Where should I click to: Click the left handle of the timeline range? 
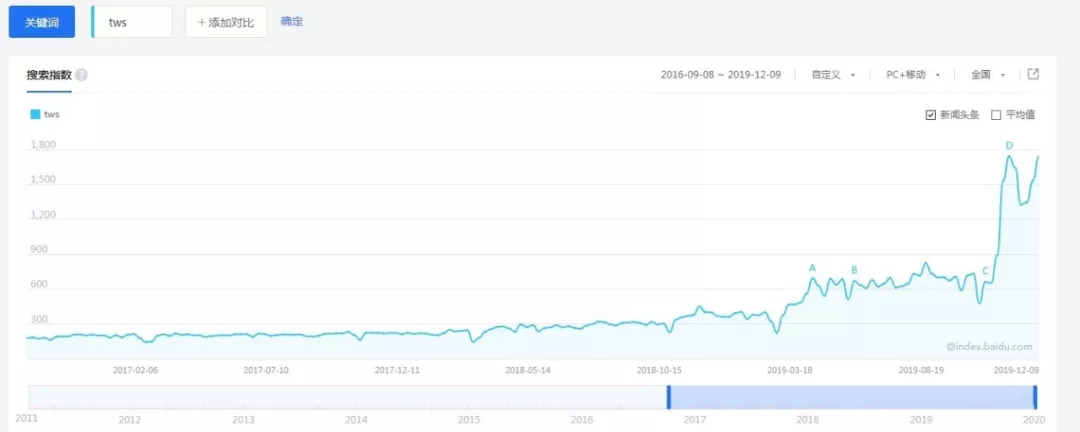pos(668,397)
